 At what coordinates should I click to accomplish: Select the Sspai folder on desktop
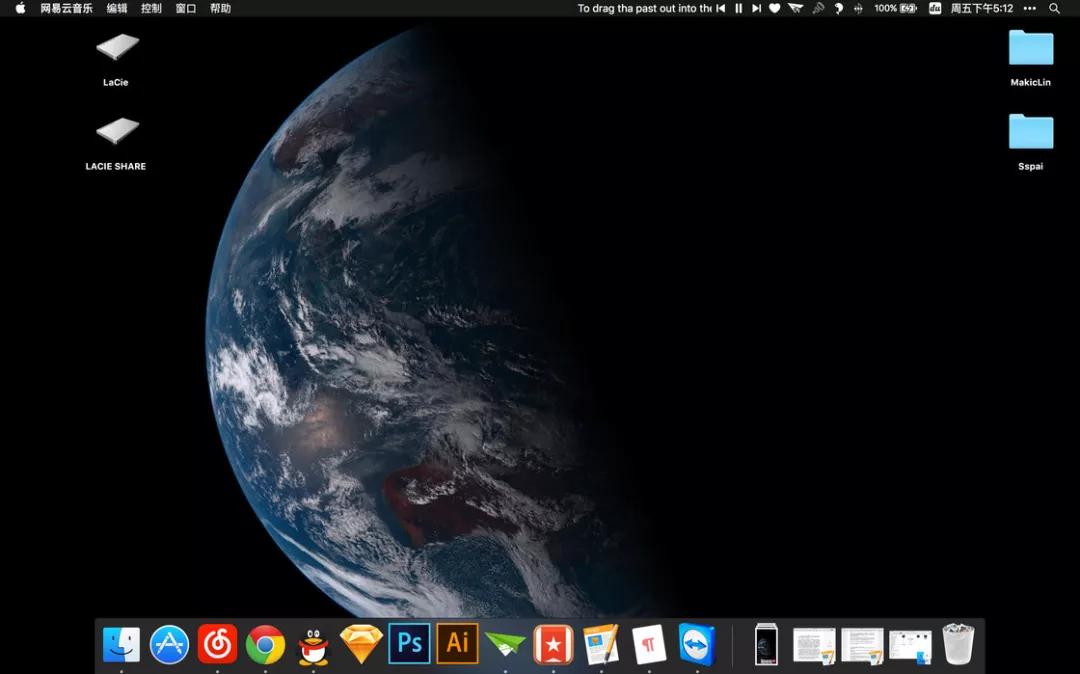coord(1030,132)
